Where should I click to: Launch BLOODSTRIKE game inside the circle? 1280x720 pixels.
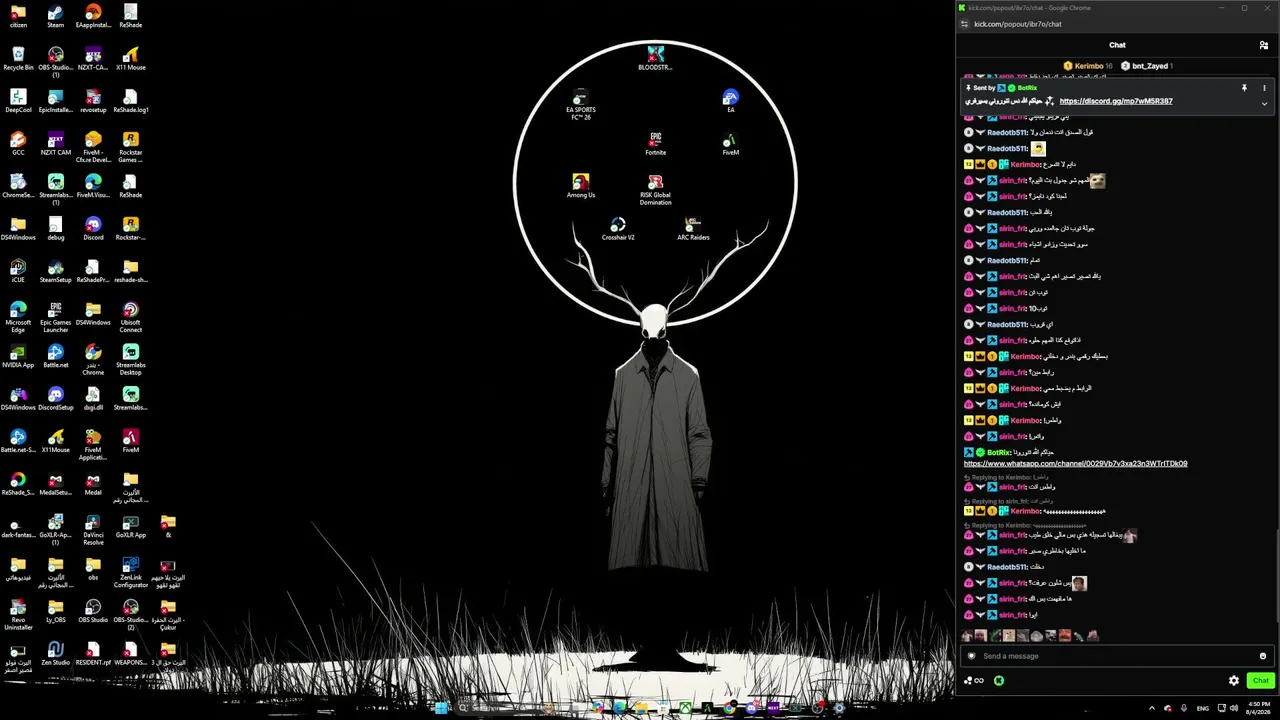click(655, 58)
